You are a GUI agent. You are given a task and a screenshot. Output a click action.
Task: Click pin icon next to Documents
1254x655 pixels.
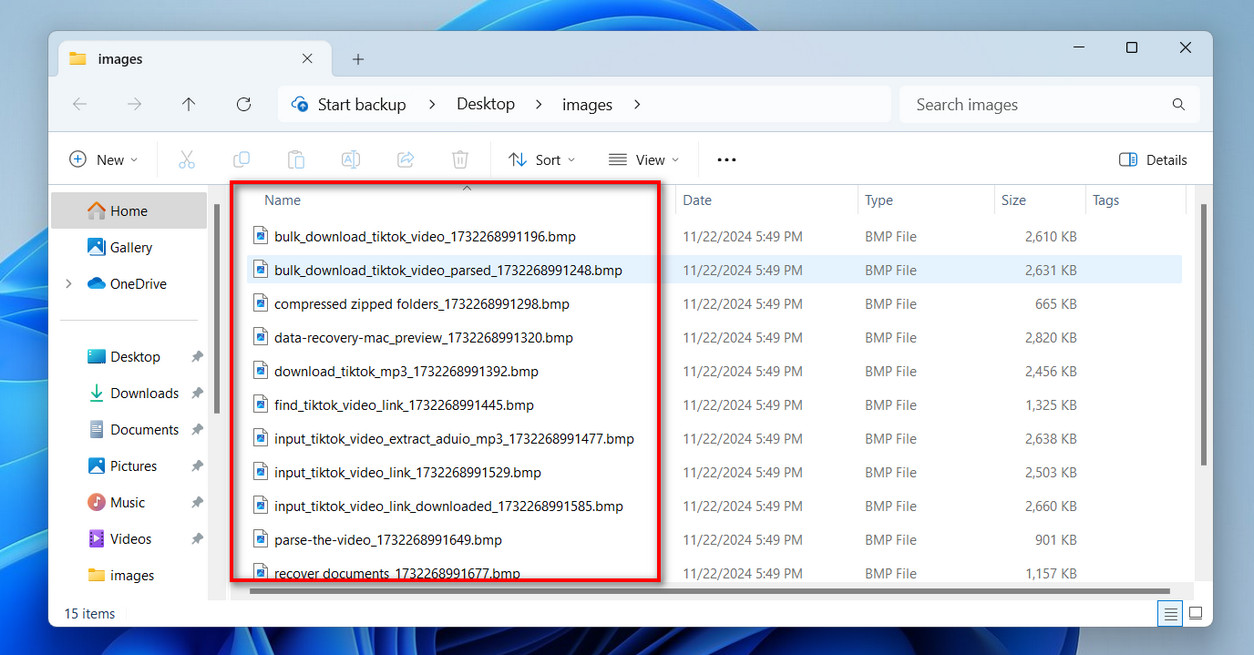point(197,430)
